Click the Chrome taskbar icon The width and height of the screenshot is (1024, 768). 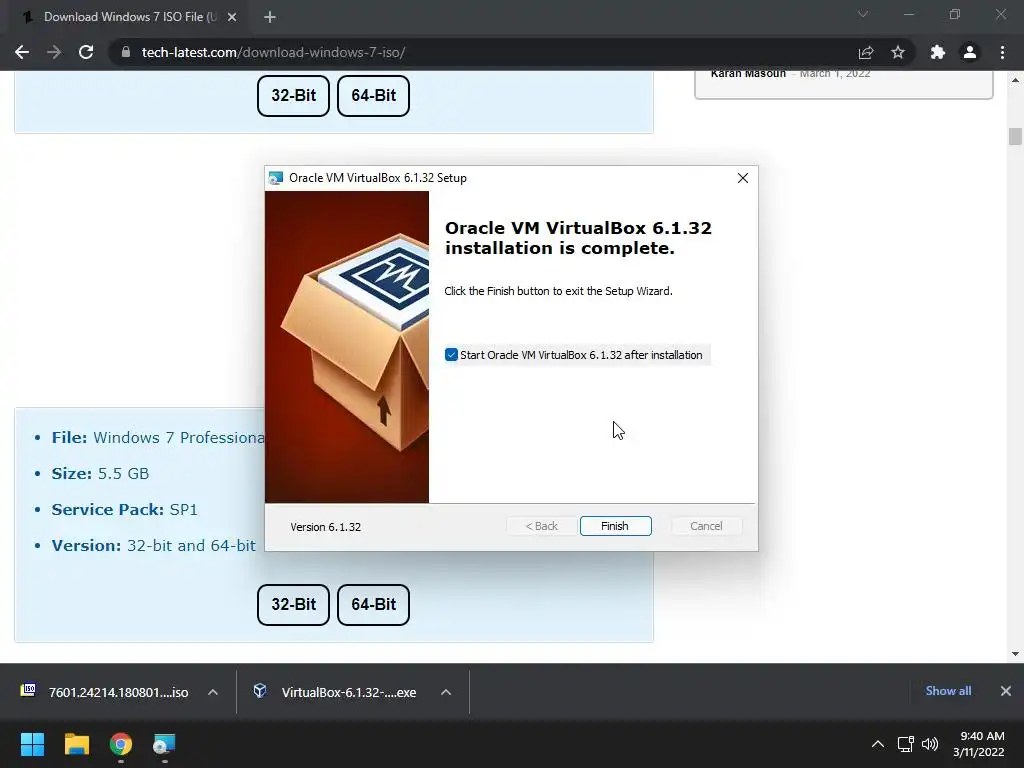click(x=121, y=744)
